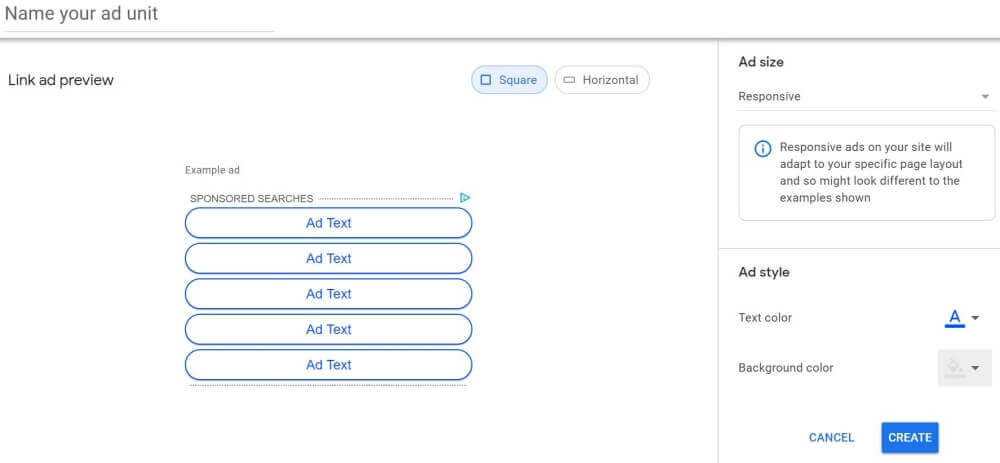
Task: Click the responsive ads information message text
Action: coord(871,172)
